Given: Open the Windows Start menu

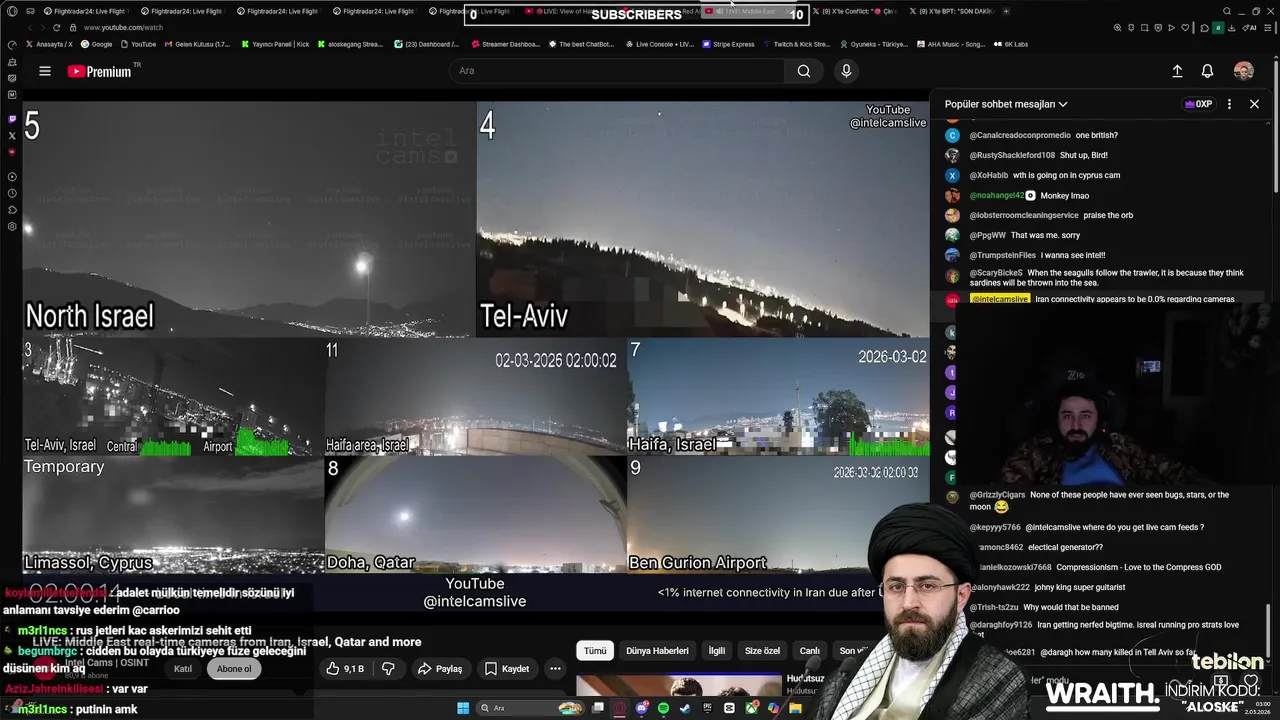Looking at the screenshot, I should [x=463, y=708].
